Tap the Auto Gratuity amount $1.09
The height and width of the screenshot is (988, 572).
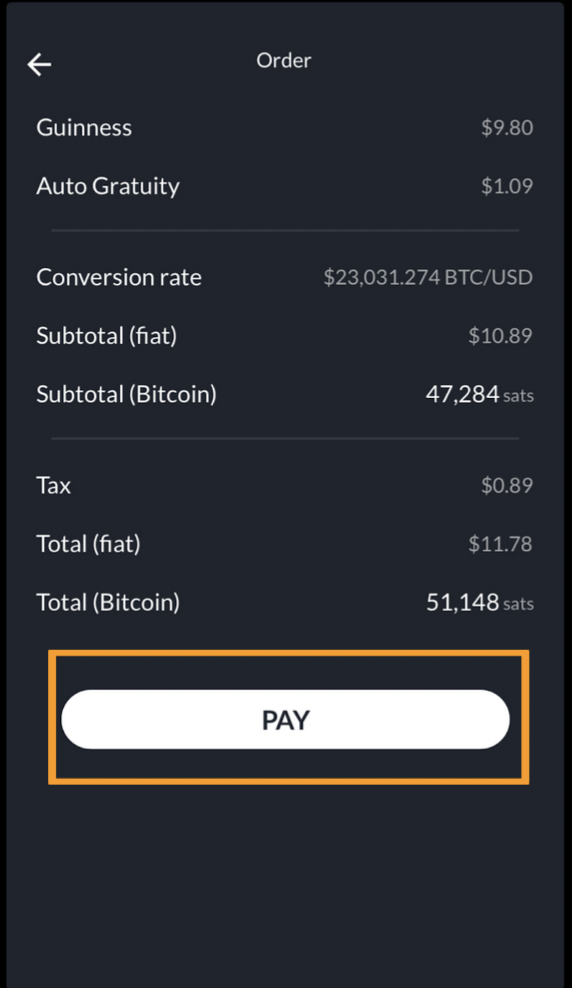pos(507,186)
